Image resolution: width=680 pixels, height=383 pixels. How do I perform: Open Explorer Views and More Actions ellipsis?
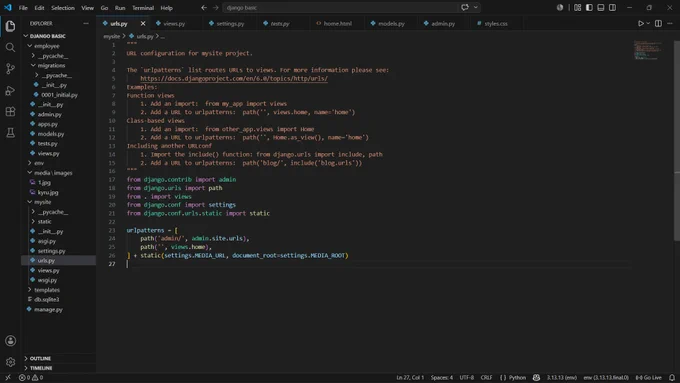(86, 23)
